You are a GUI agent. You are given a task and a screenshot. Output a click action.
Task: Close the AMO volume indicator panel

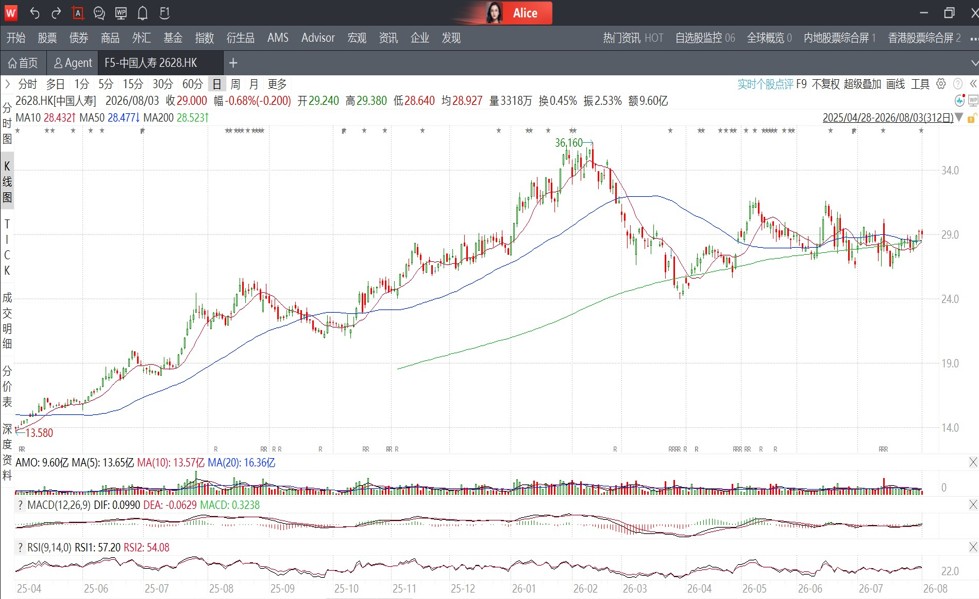click(x=973, y=462)
